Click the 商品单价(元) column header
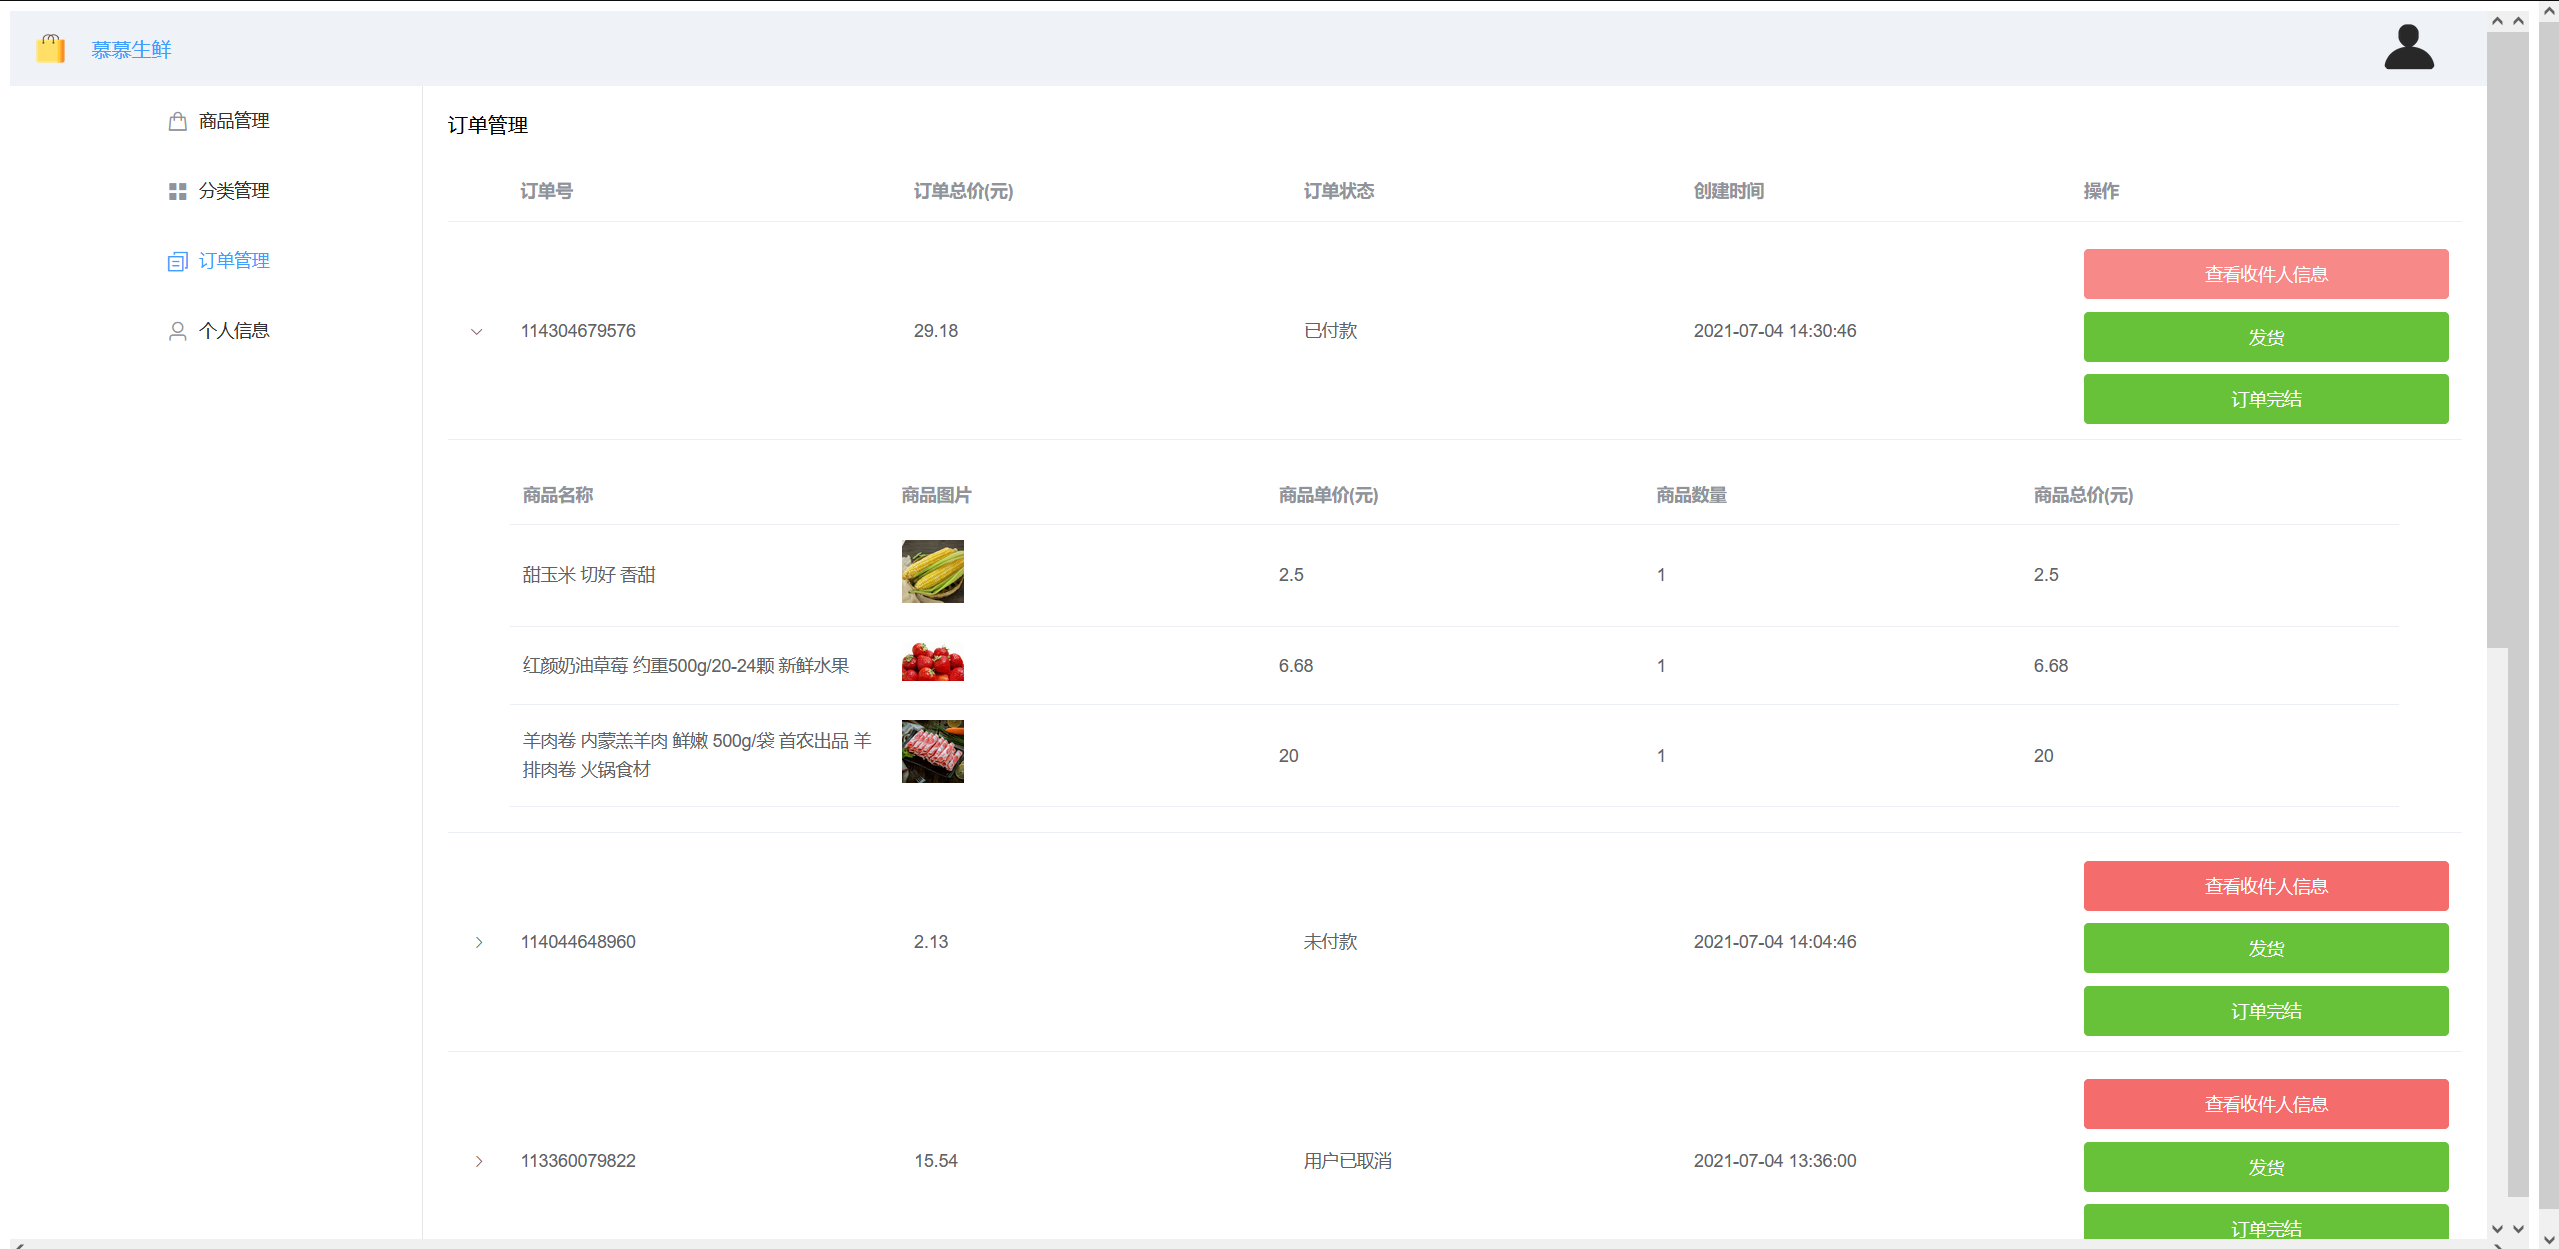2559x1249 pixels. (1328, 495)
